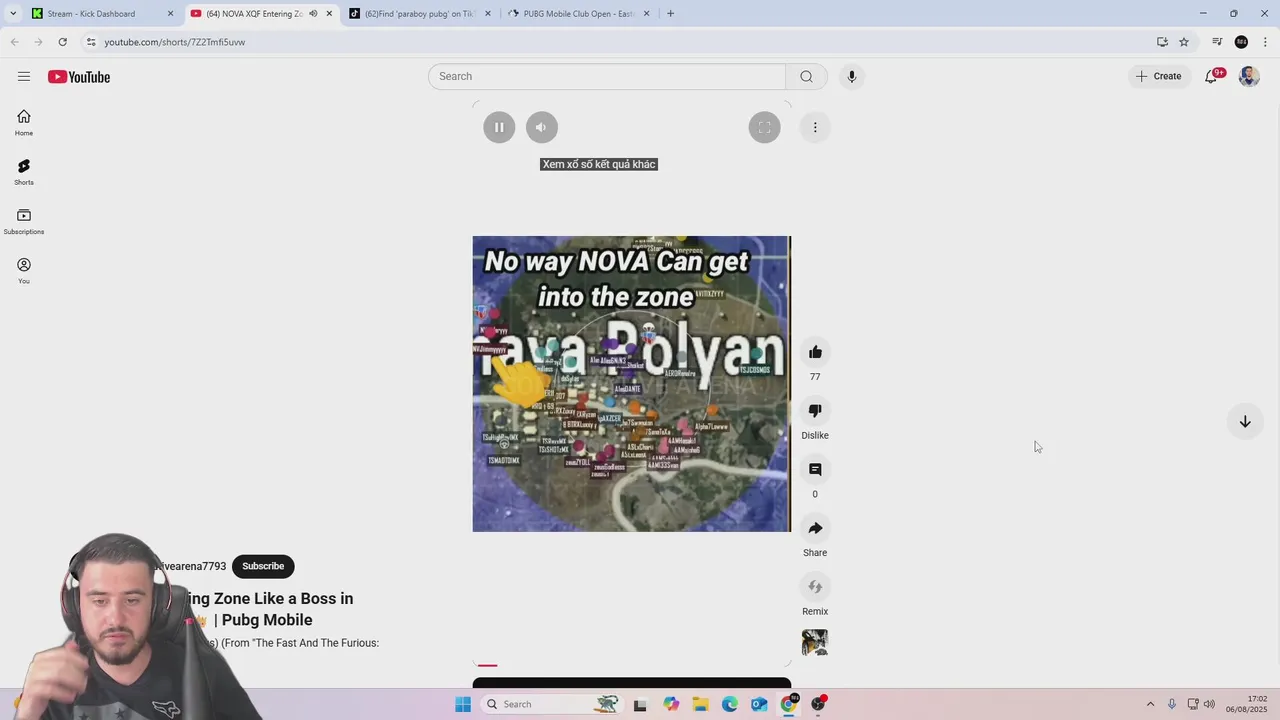Screen dimensions: 1280x720
Task: Like the Short with 77 likes
Action: tap(815, 352)
